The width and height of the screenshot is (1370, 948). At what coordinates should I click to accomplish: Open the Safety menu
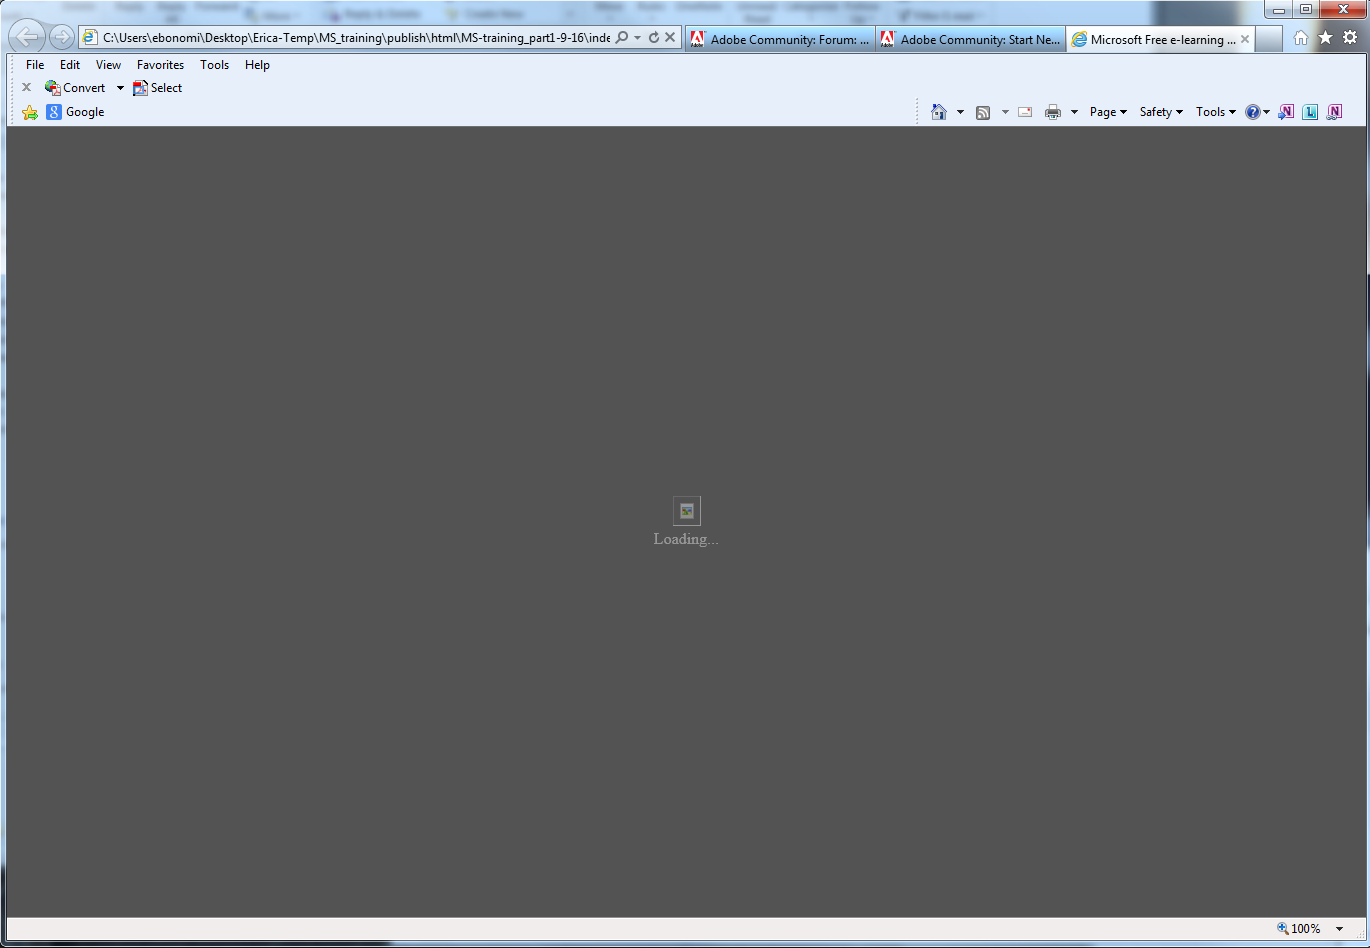[x=1159, y=111]
